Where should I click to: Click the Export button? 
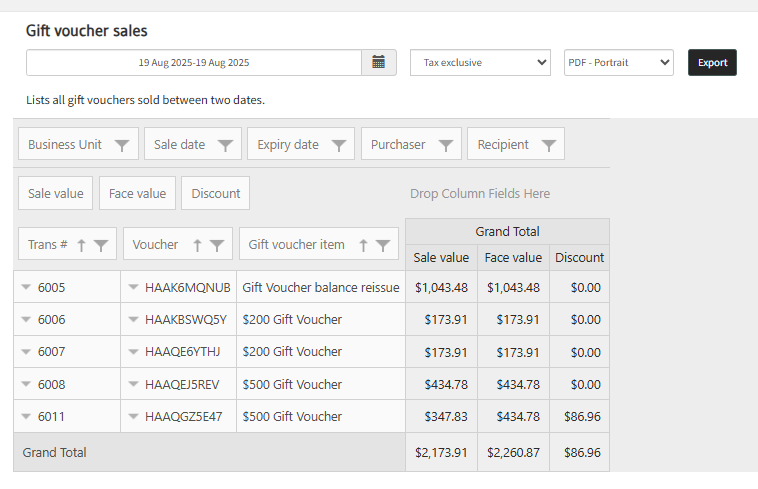click(712, 62)
